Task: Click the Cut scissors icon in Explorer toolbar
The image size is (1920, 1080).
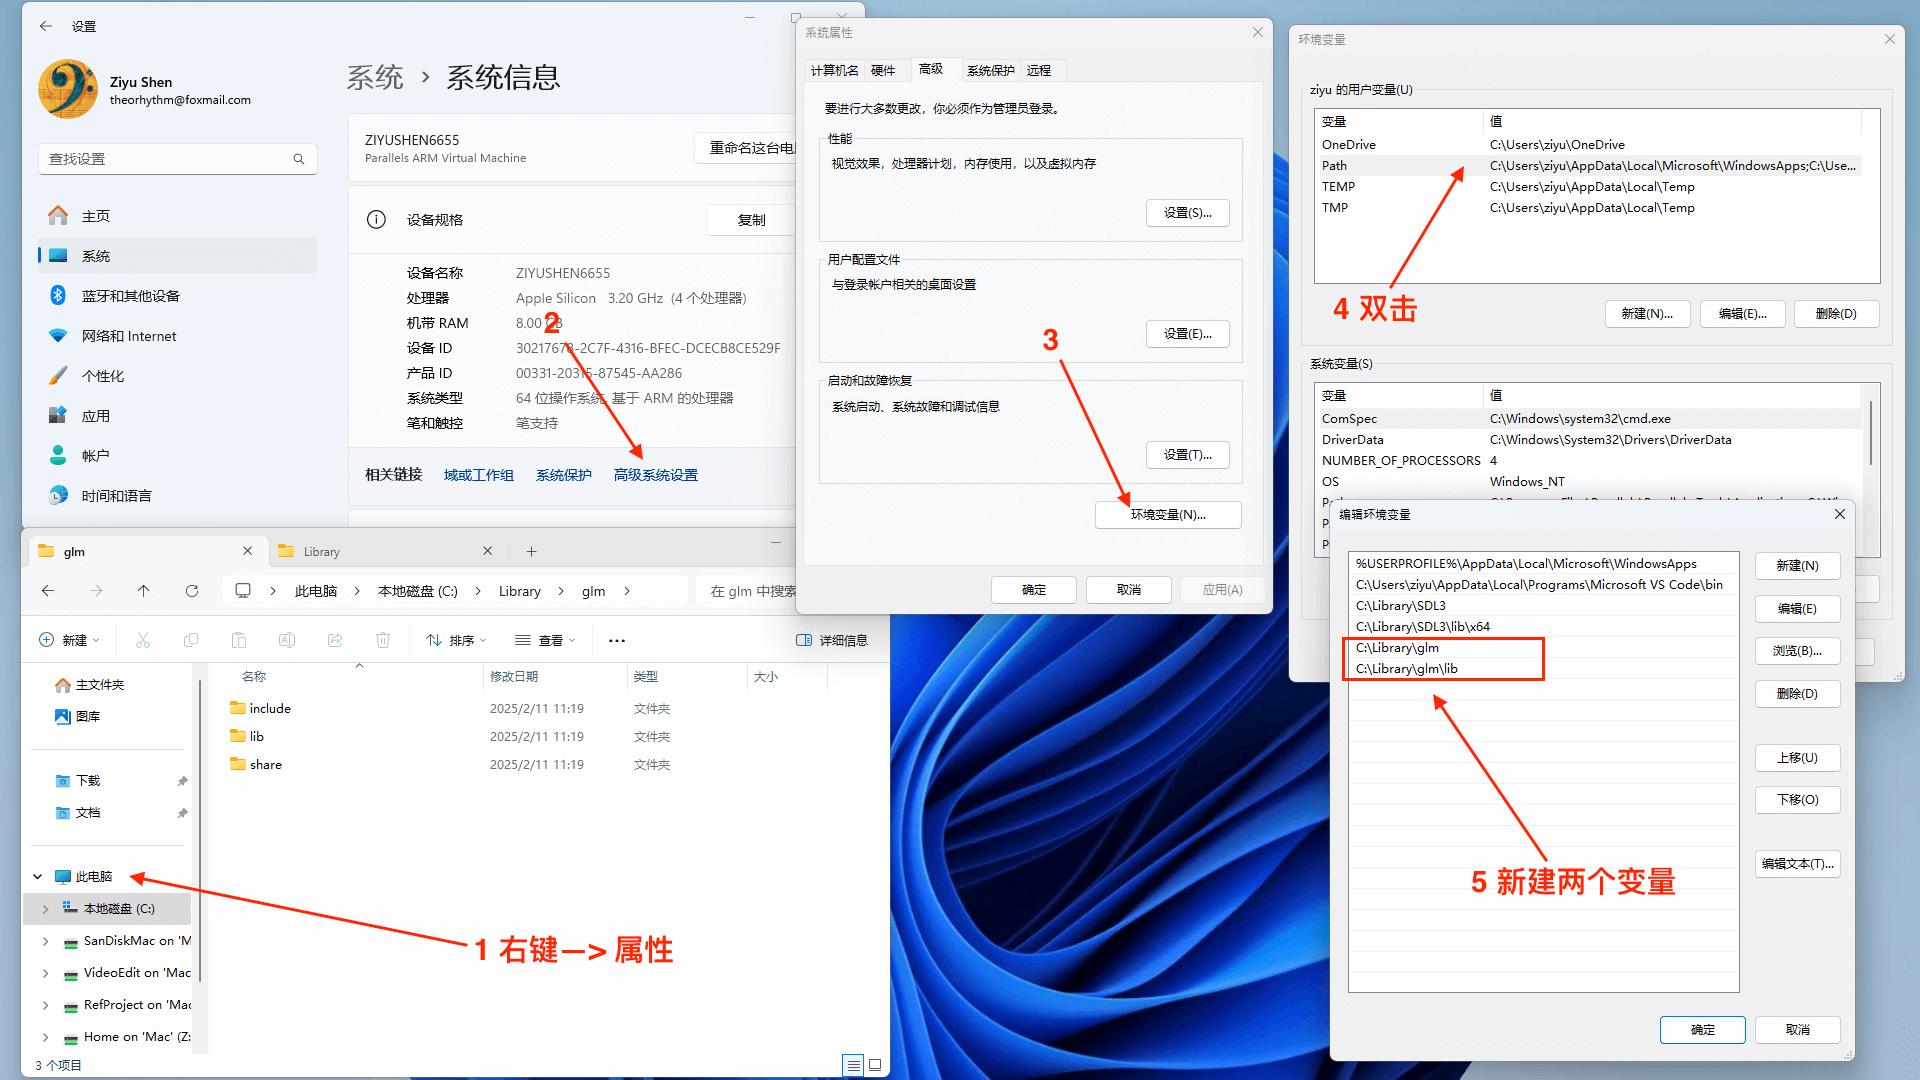Action: tap(143, 640)
